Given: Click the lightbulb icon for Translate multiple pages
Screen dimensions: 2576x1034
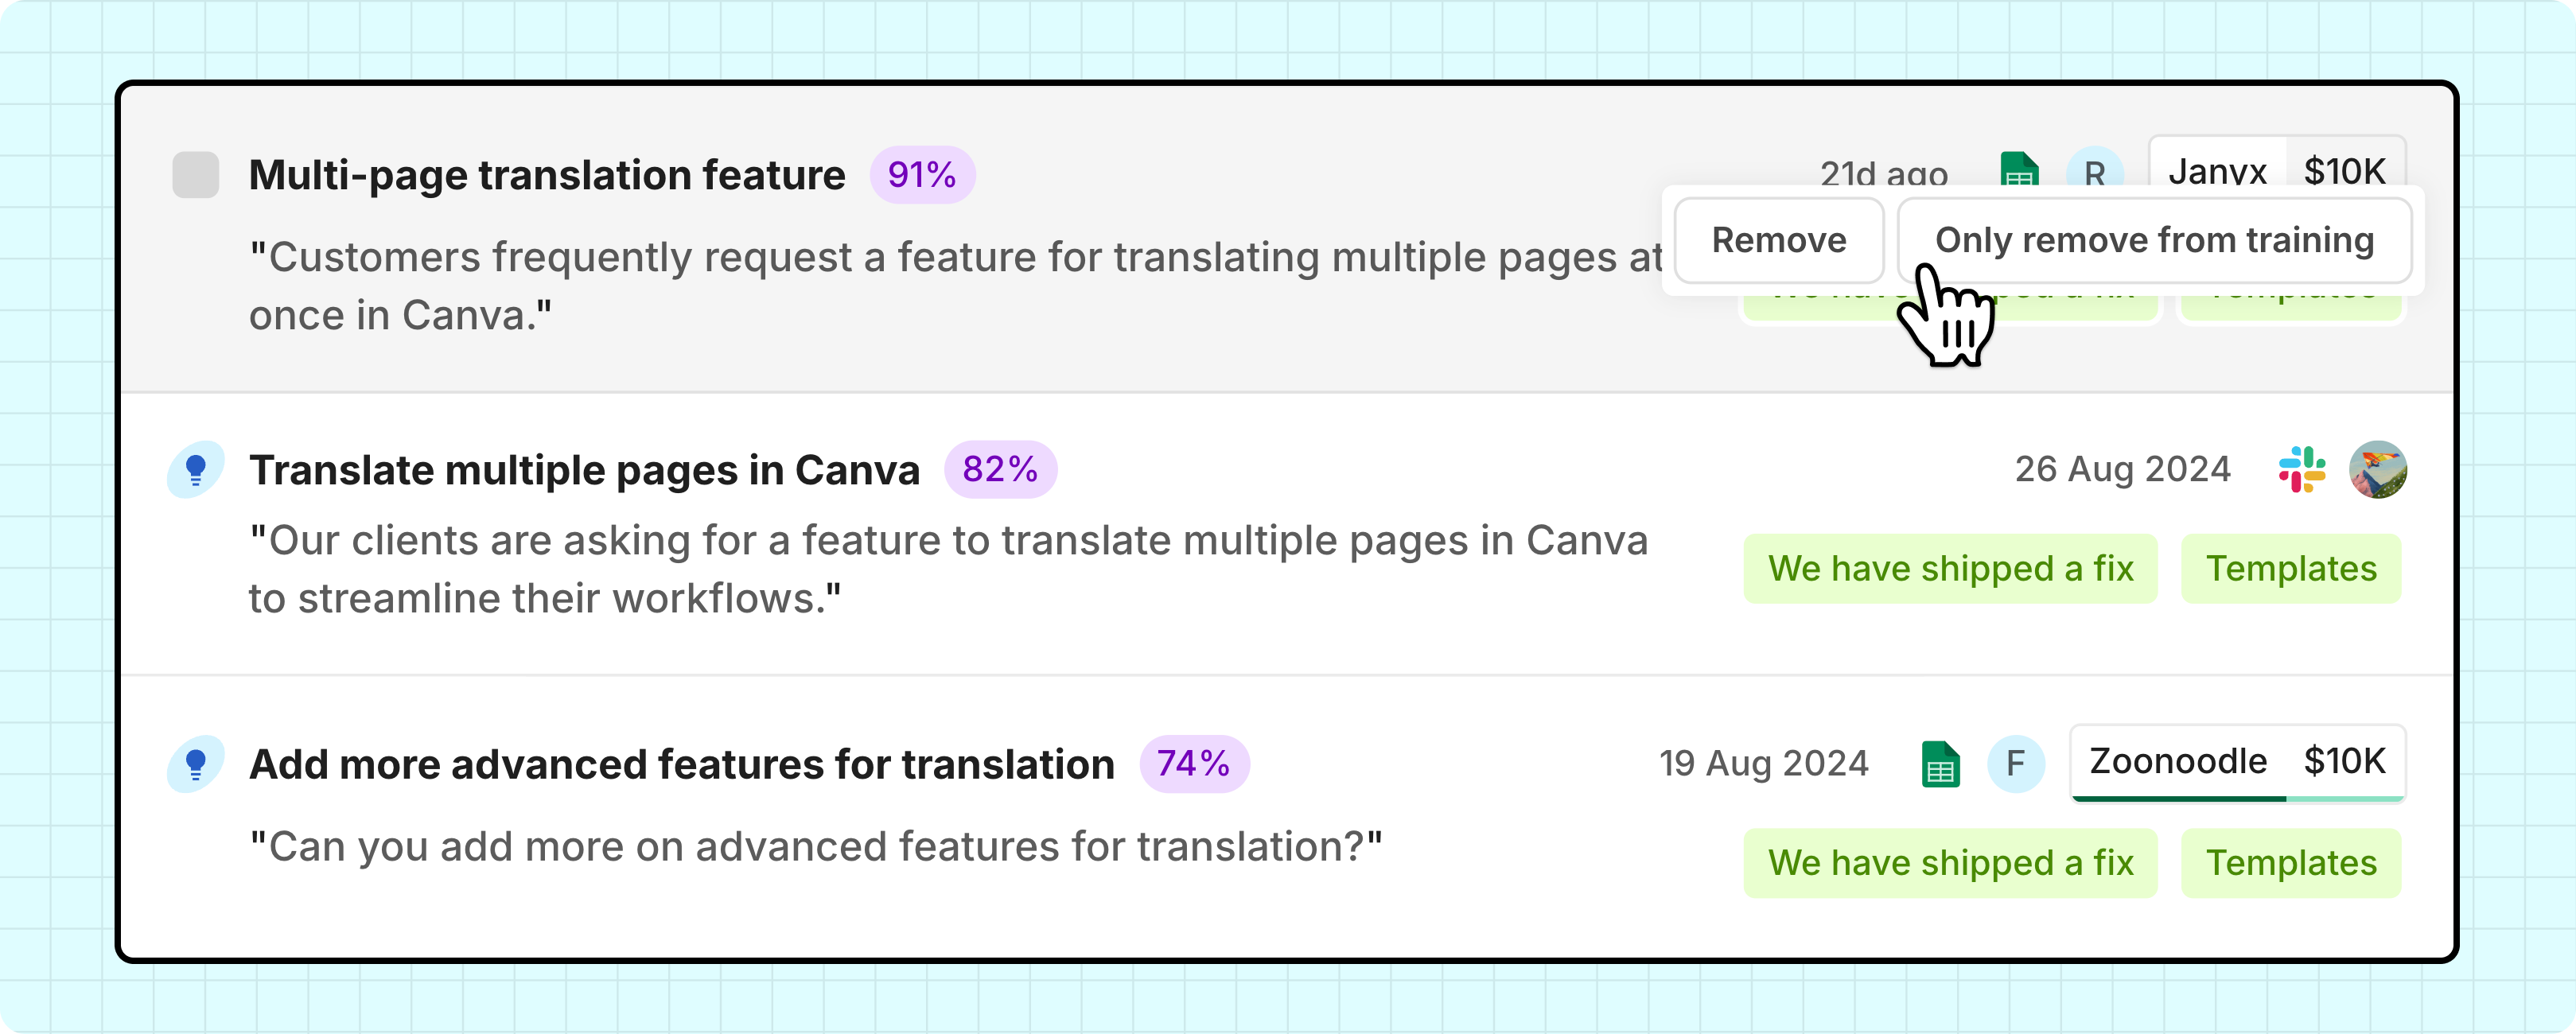Looking at the screenshot, I should [x=195, y=469].
